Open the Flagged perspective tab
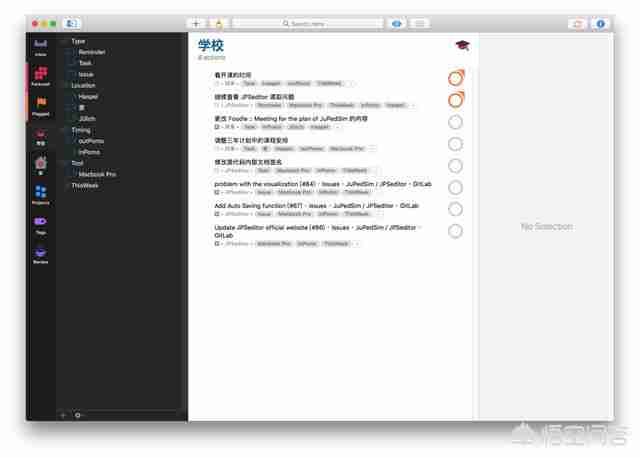Viewport: 640px width, 458px height. [x=40, y=107]
